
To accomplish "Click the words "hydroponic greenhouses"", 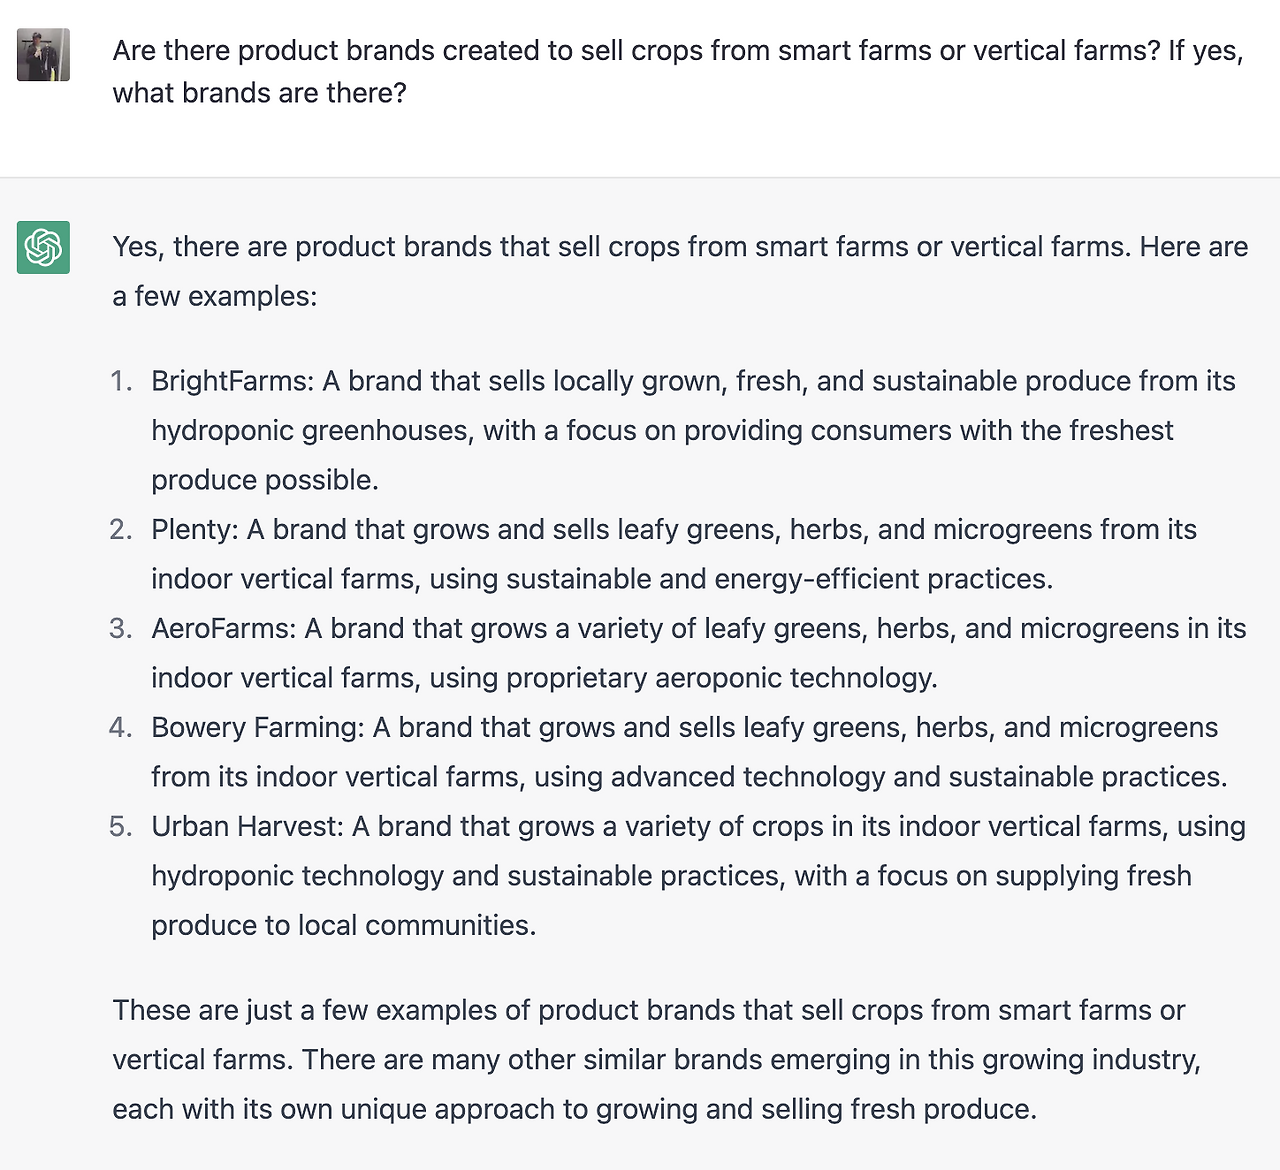I will [x=310, y=430].
